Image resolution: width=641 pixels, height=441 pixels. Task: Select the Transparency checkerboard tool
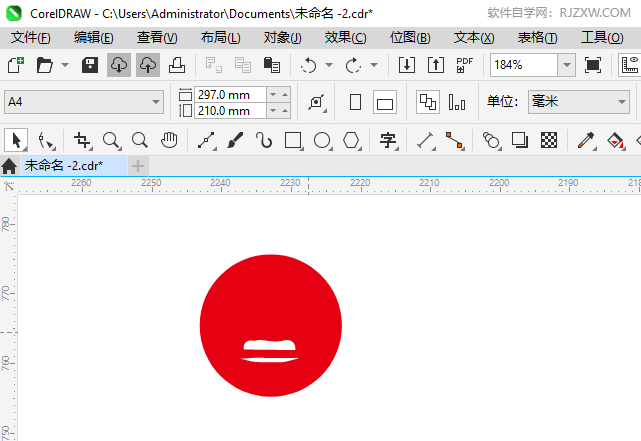549,141
